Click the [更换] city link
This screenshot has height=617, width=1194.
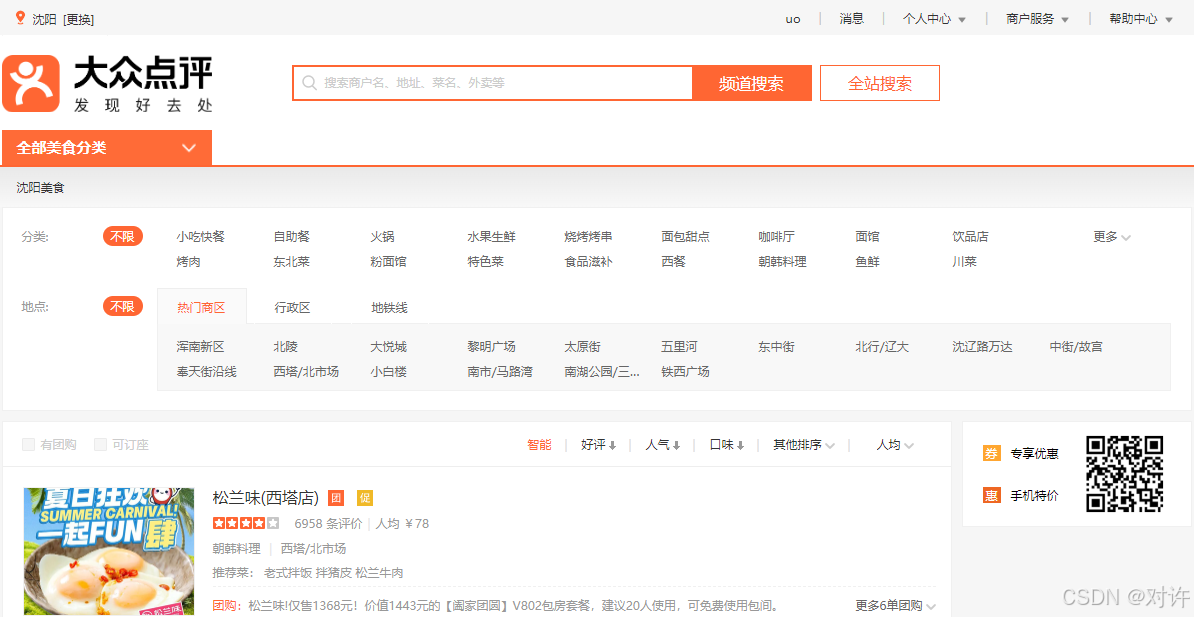tap(78, 19)
